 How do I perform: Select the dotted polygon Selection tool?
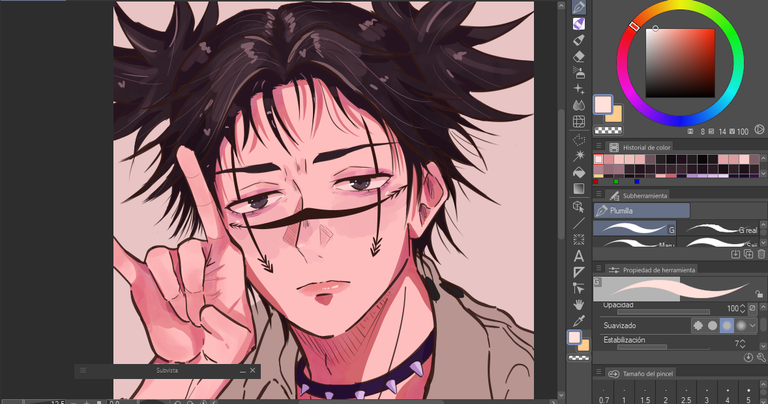coord(578,140)
